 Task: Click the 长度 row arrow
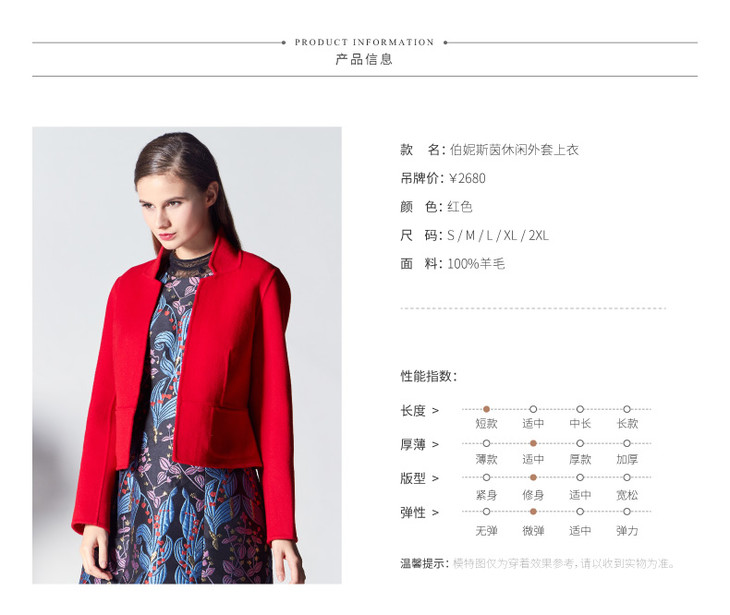tap(435, 411)
